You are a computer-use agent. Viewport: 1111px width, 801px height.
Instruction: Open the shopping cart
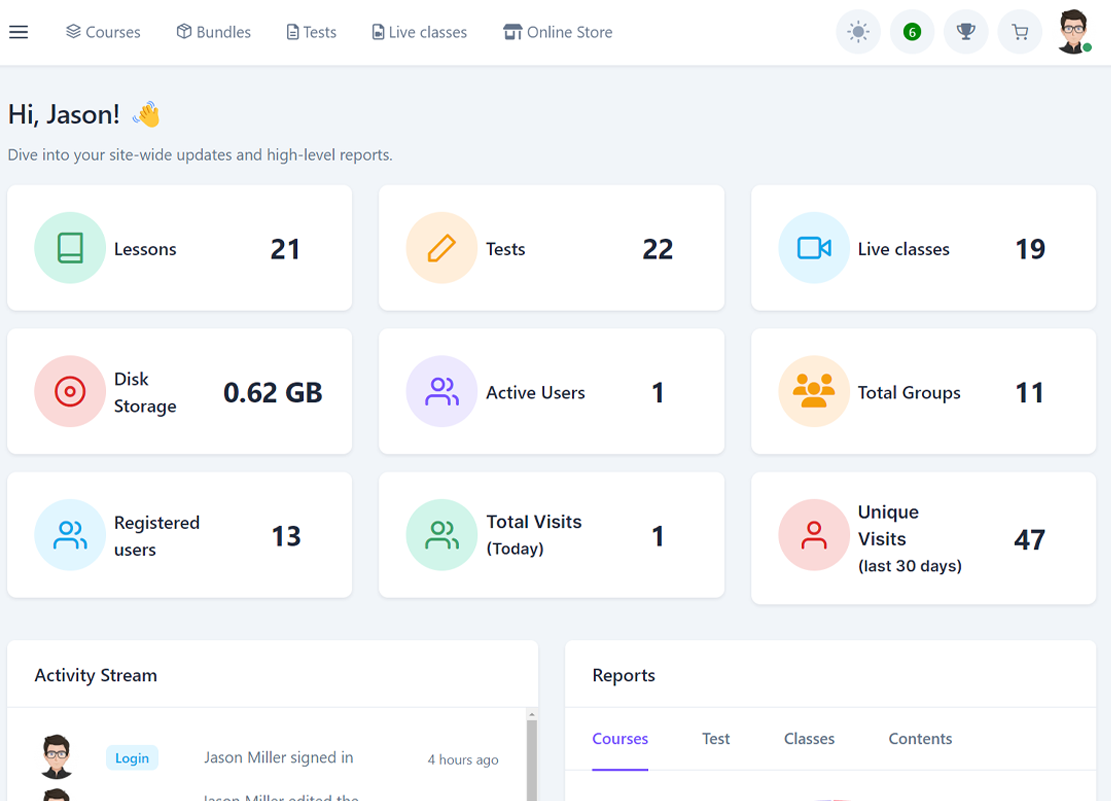point(1019,32)
